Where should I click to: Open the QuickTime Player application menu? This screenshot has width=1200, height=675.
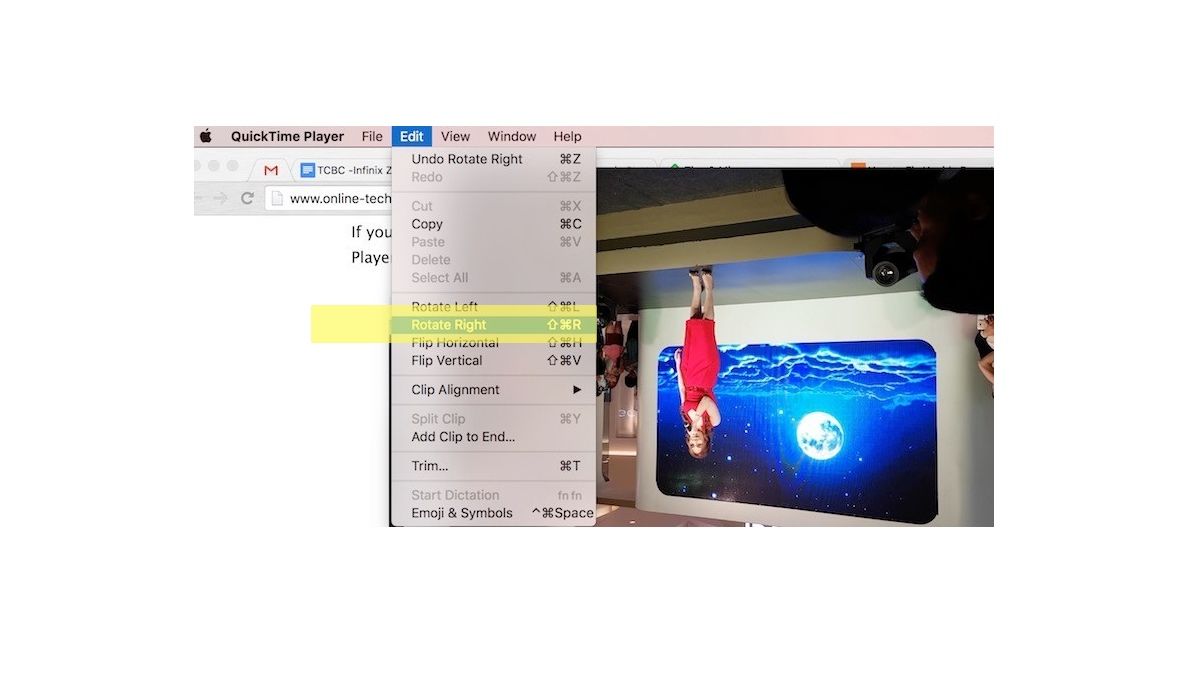tap(287, 137)
